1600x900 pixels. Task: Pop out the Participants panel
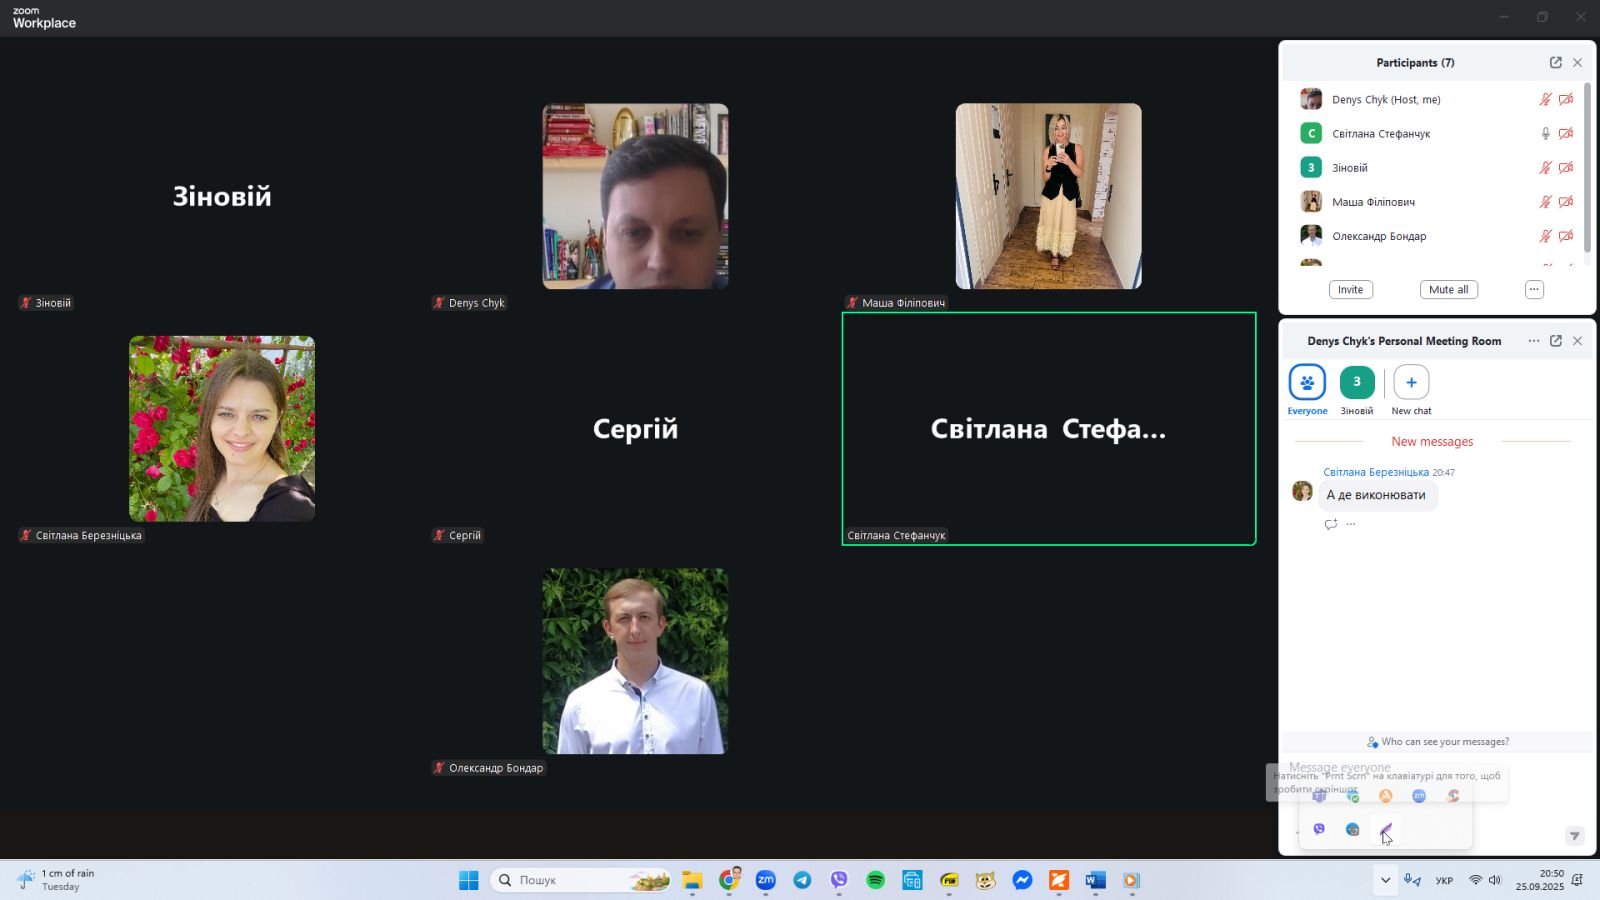pos(1555,62)
